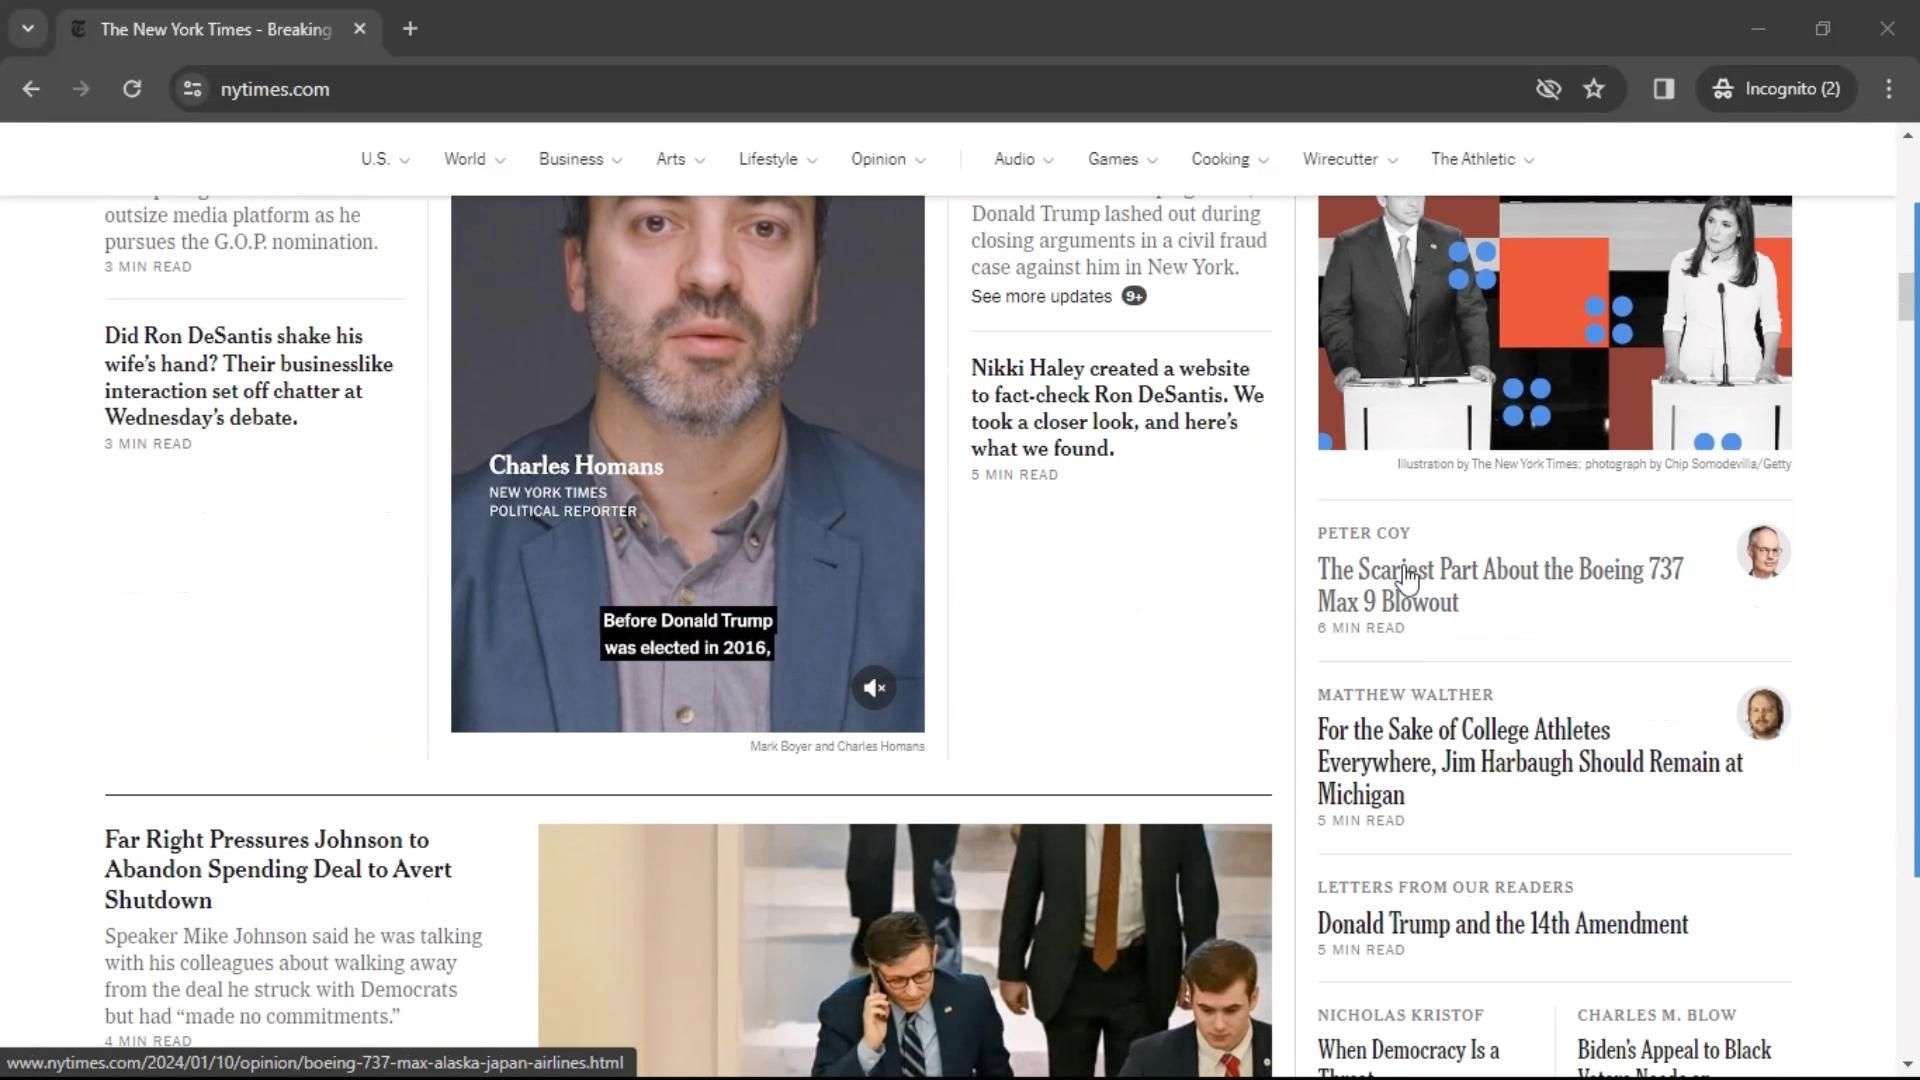Image resolution: width=1920 pixels, height=1080 pixels.
Task: Open the tab search dropdown arrow
Action: (28, 29)
